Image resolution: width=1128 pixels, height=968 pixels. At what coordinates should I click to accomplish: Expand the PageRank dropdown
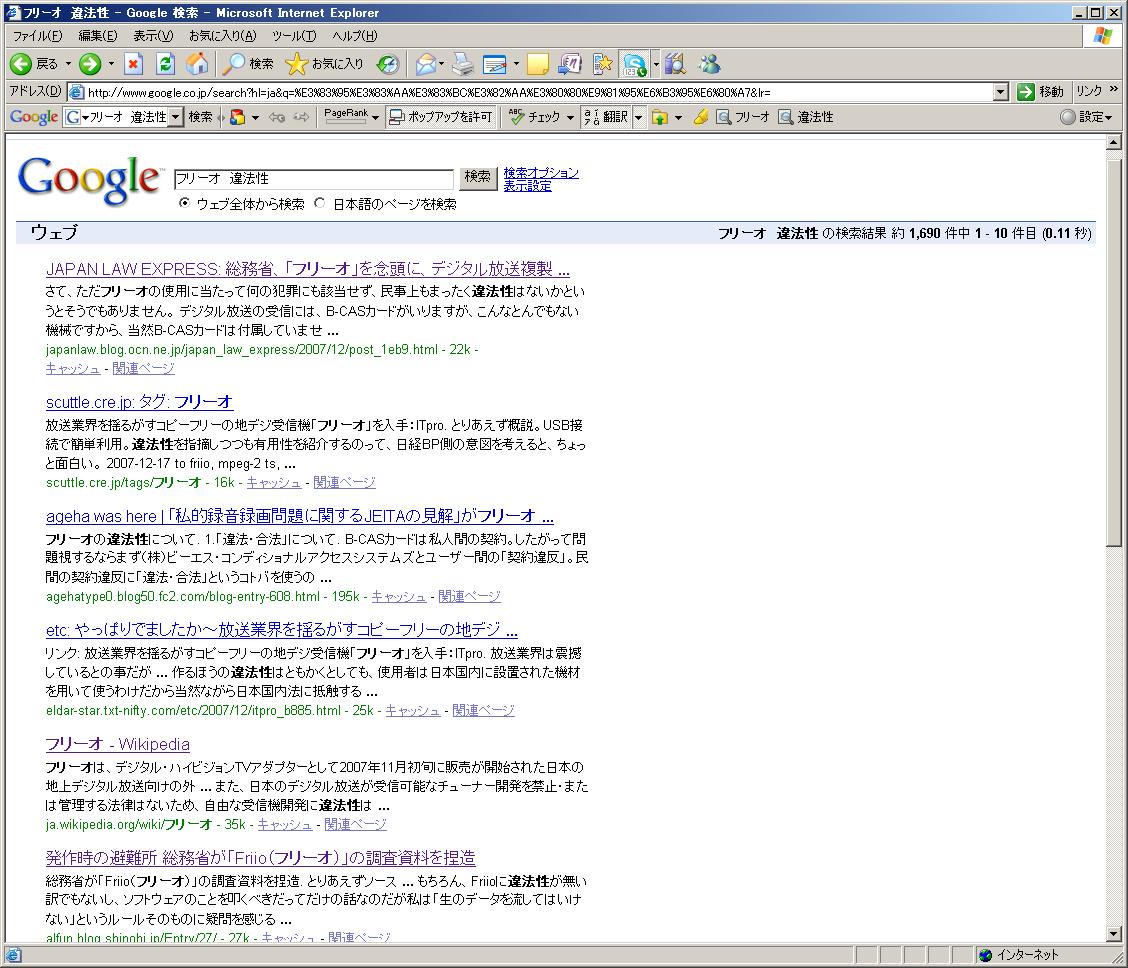pyautogui.click(x=376, y=118)
